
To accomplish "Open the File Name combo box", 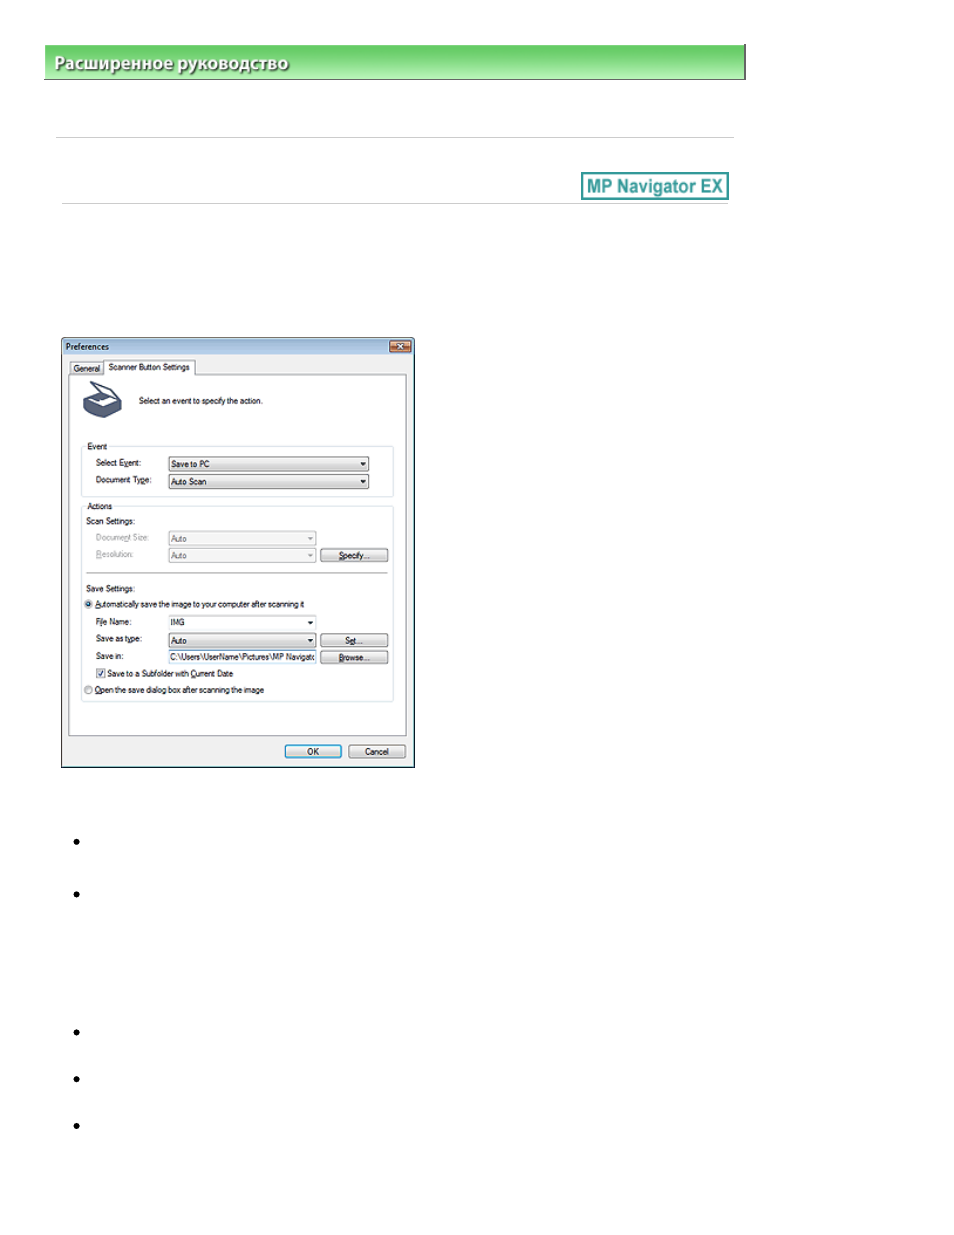I will point(242,622).
